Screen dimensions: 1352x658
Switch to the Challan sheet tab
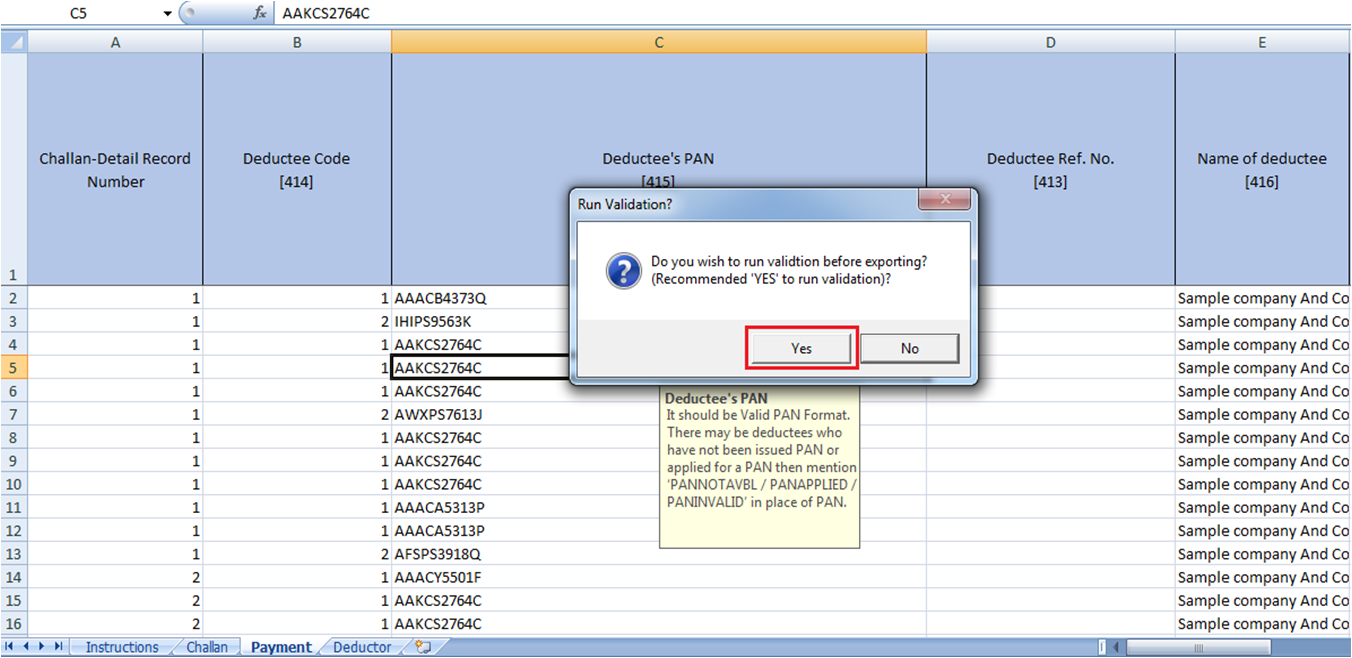pos(205,647)
